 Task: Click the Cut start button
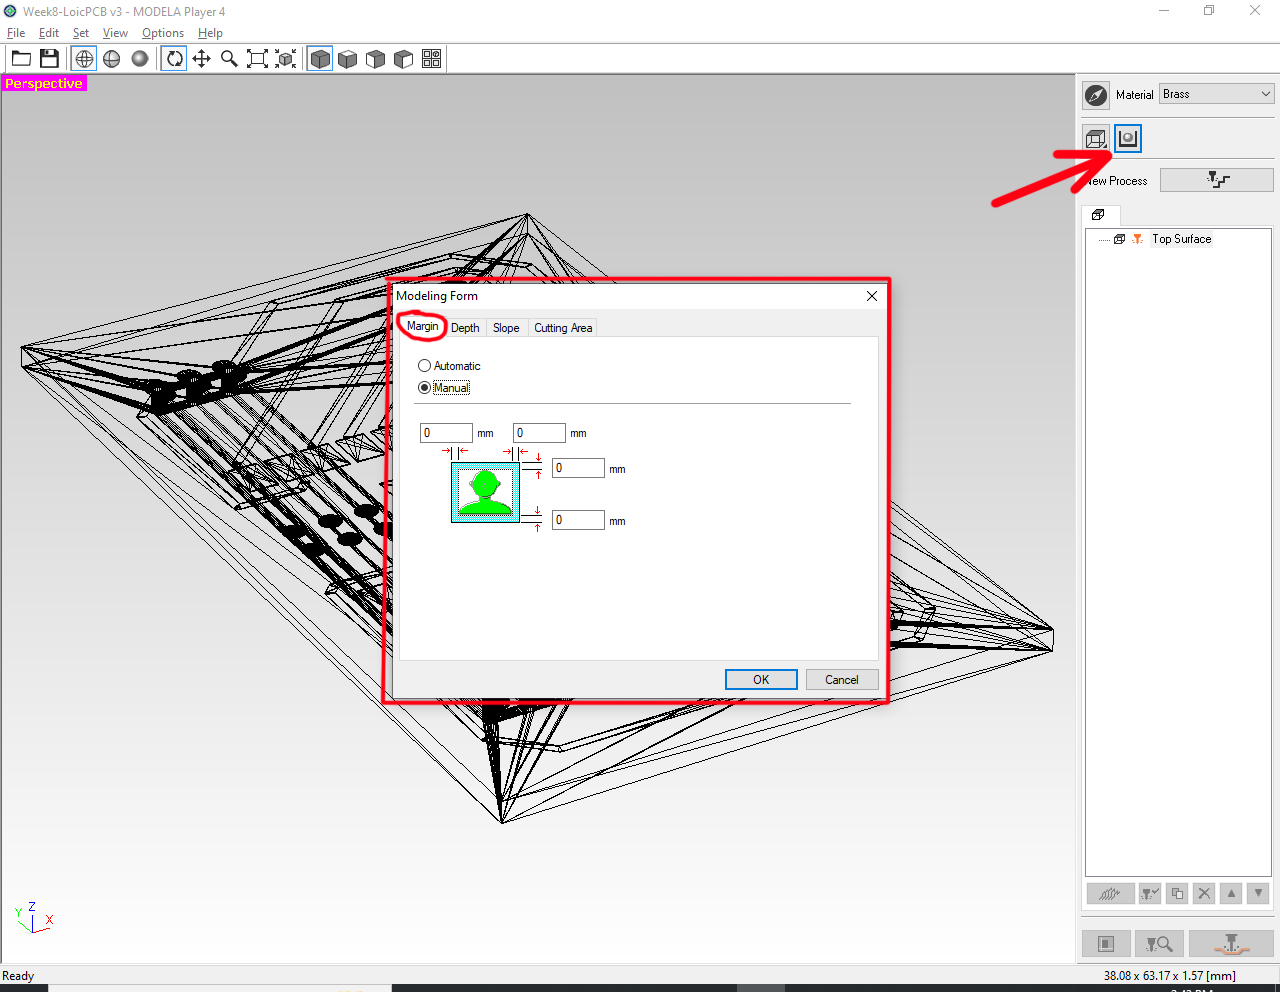pos(1231,944)
